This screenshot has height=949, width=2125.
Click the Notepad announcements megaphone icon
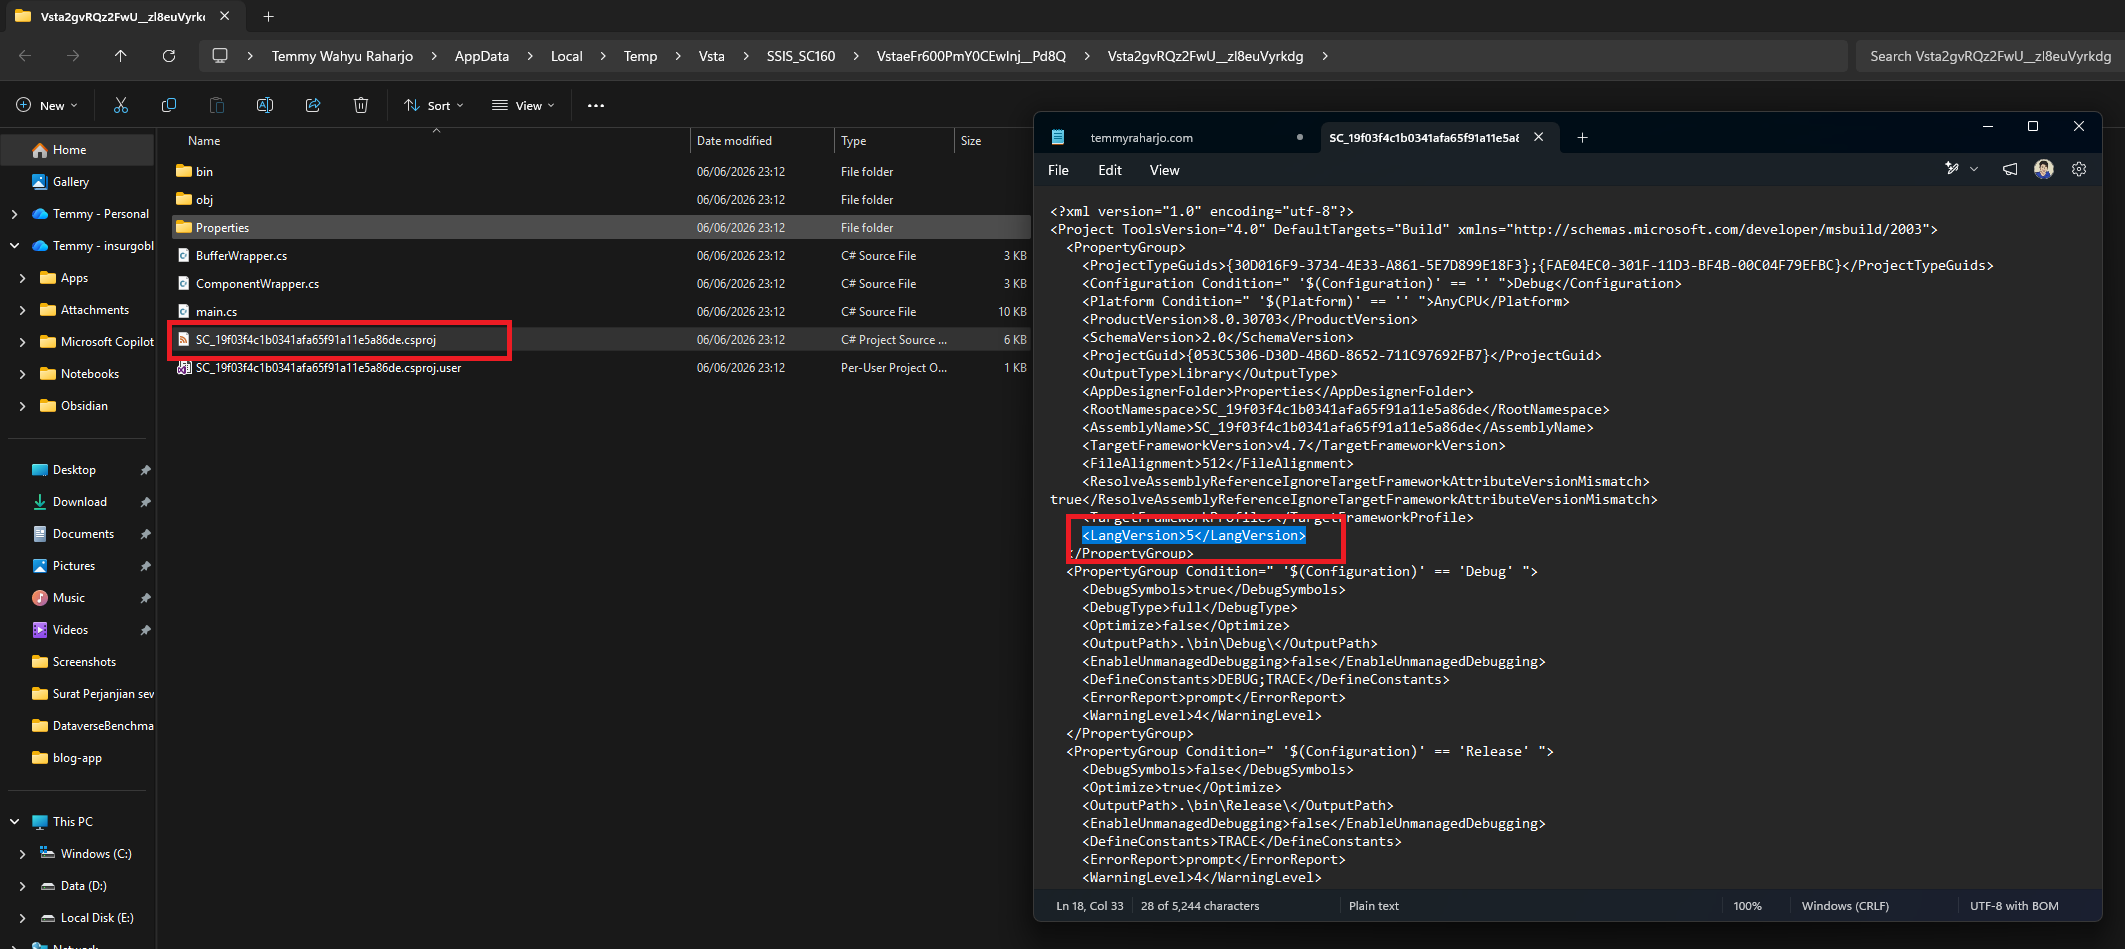[2010, 169]
